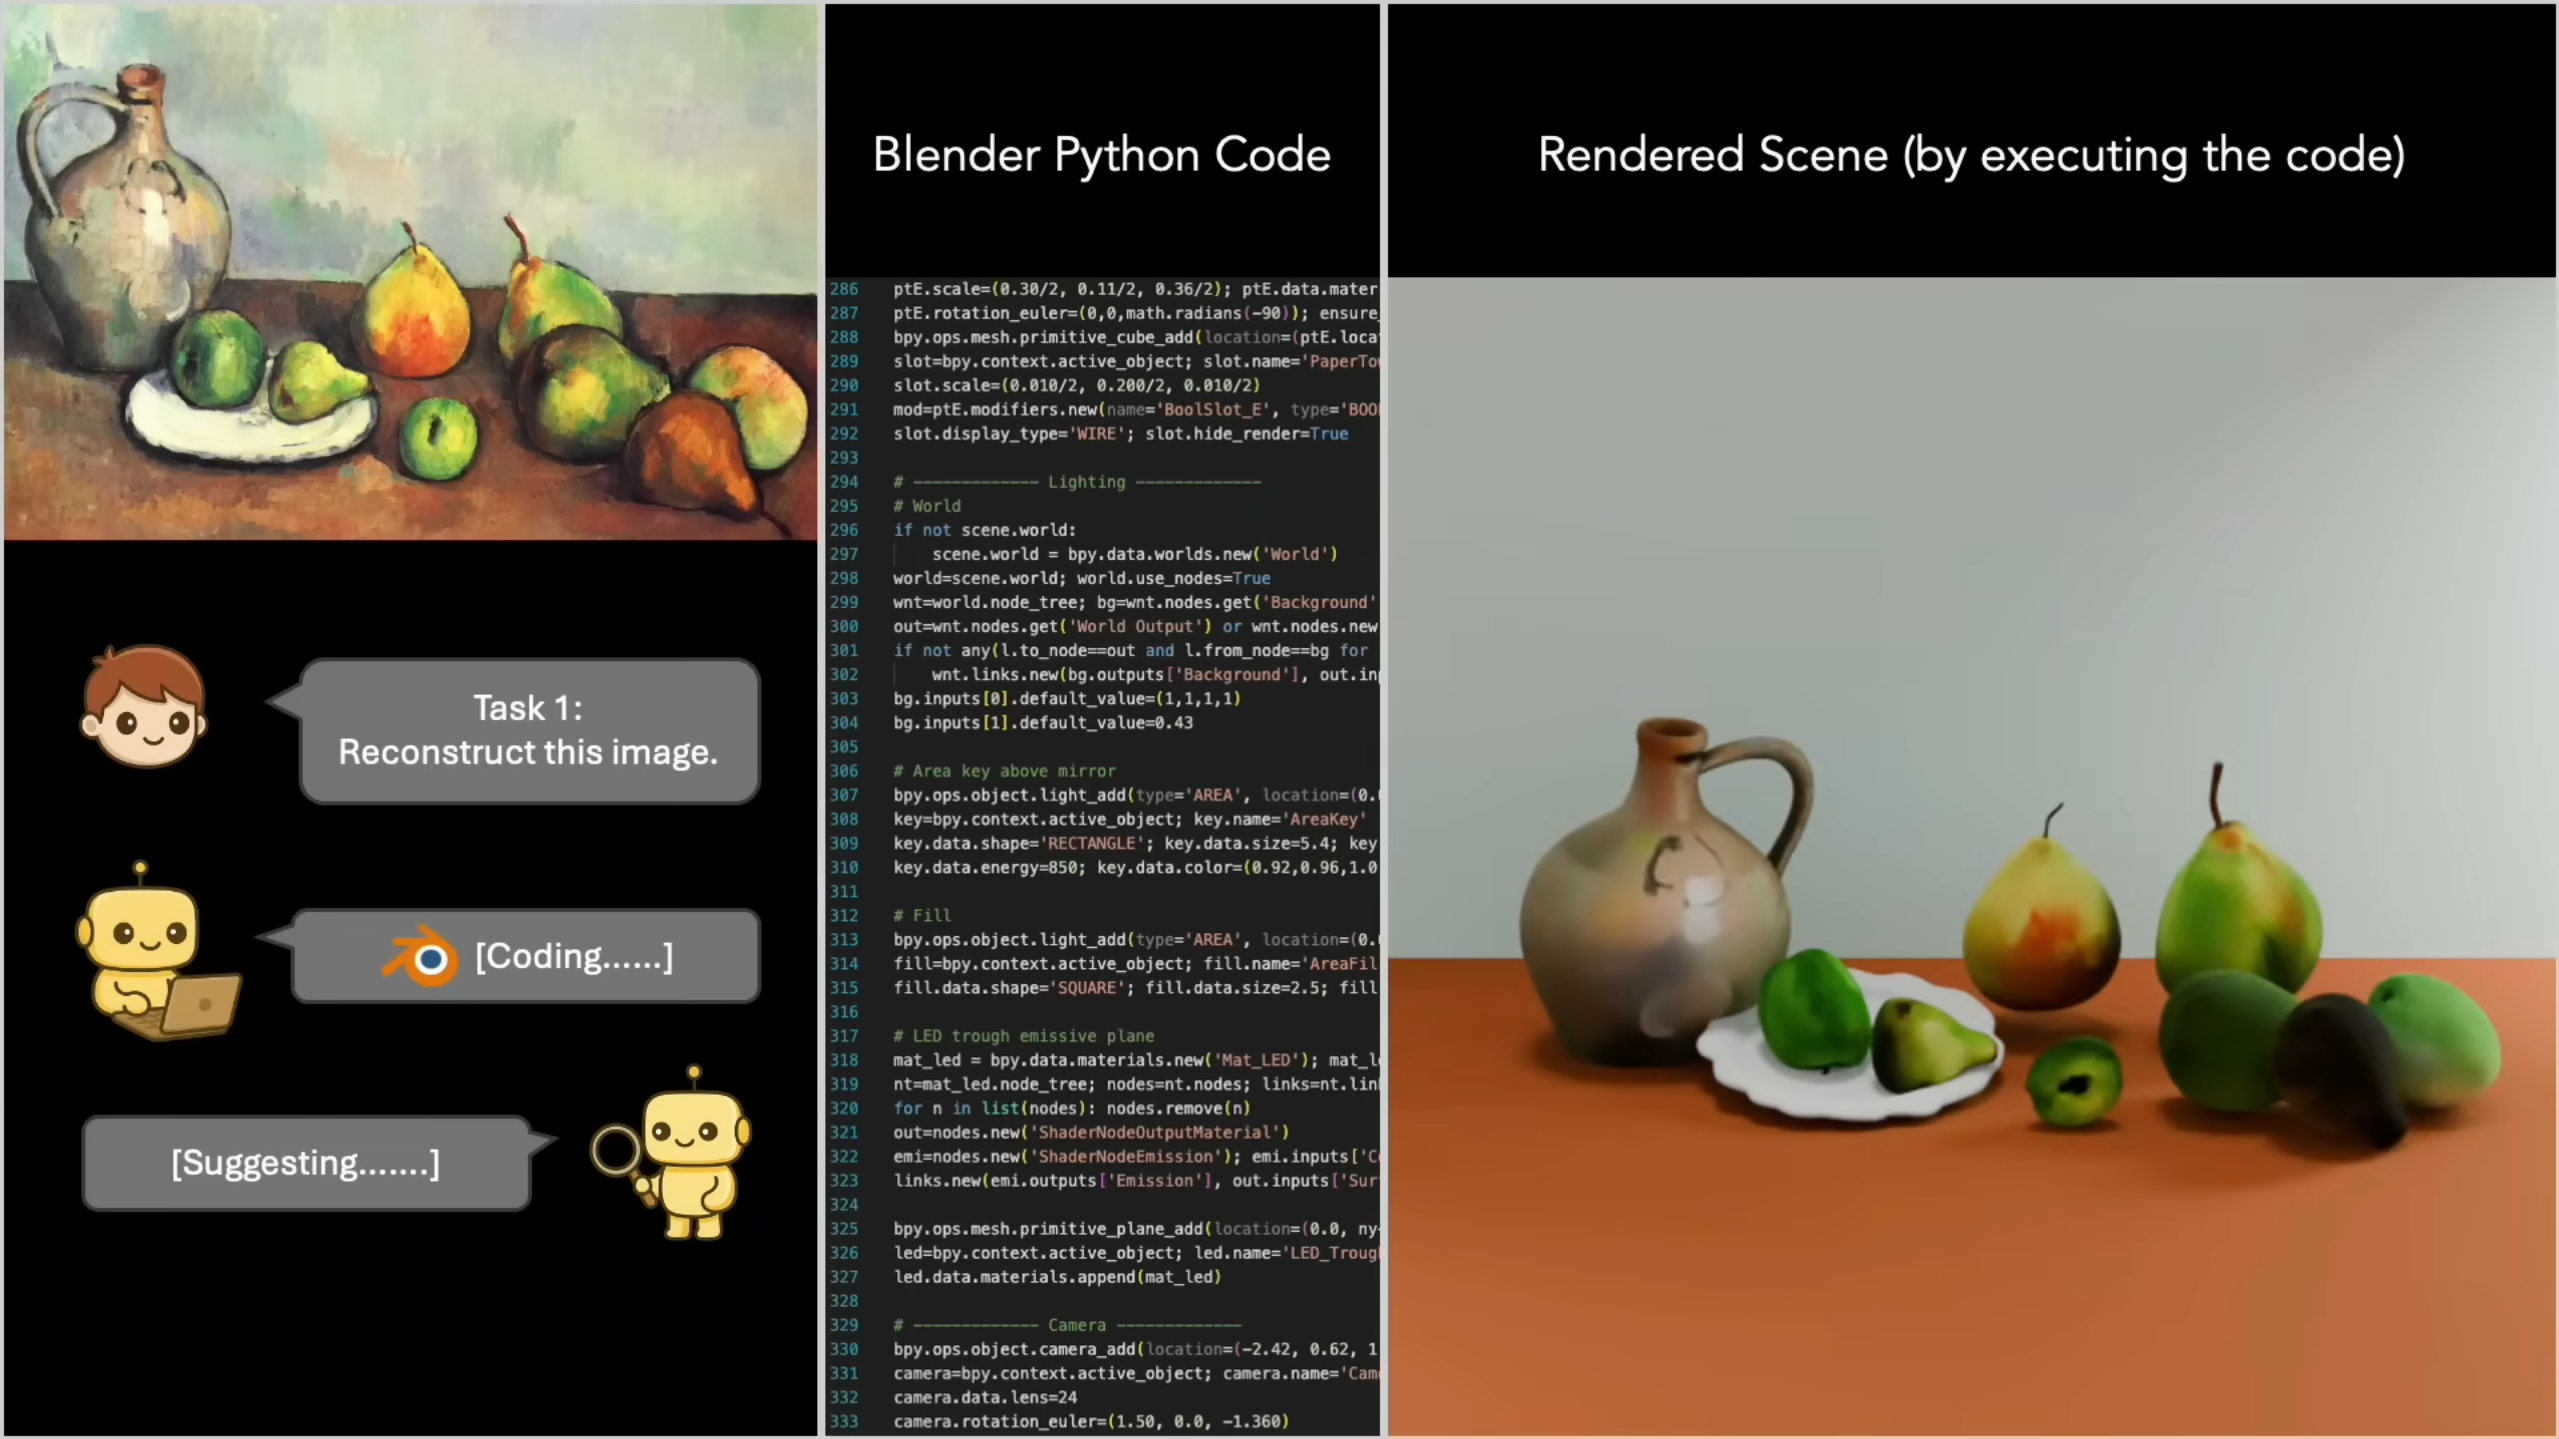Click the "# Area key above mirror" comment
Viewport: 2559px width, 1439px height.
coord(1004,771)
